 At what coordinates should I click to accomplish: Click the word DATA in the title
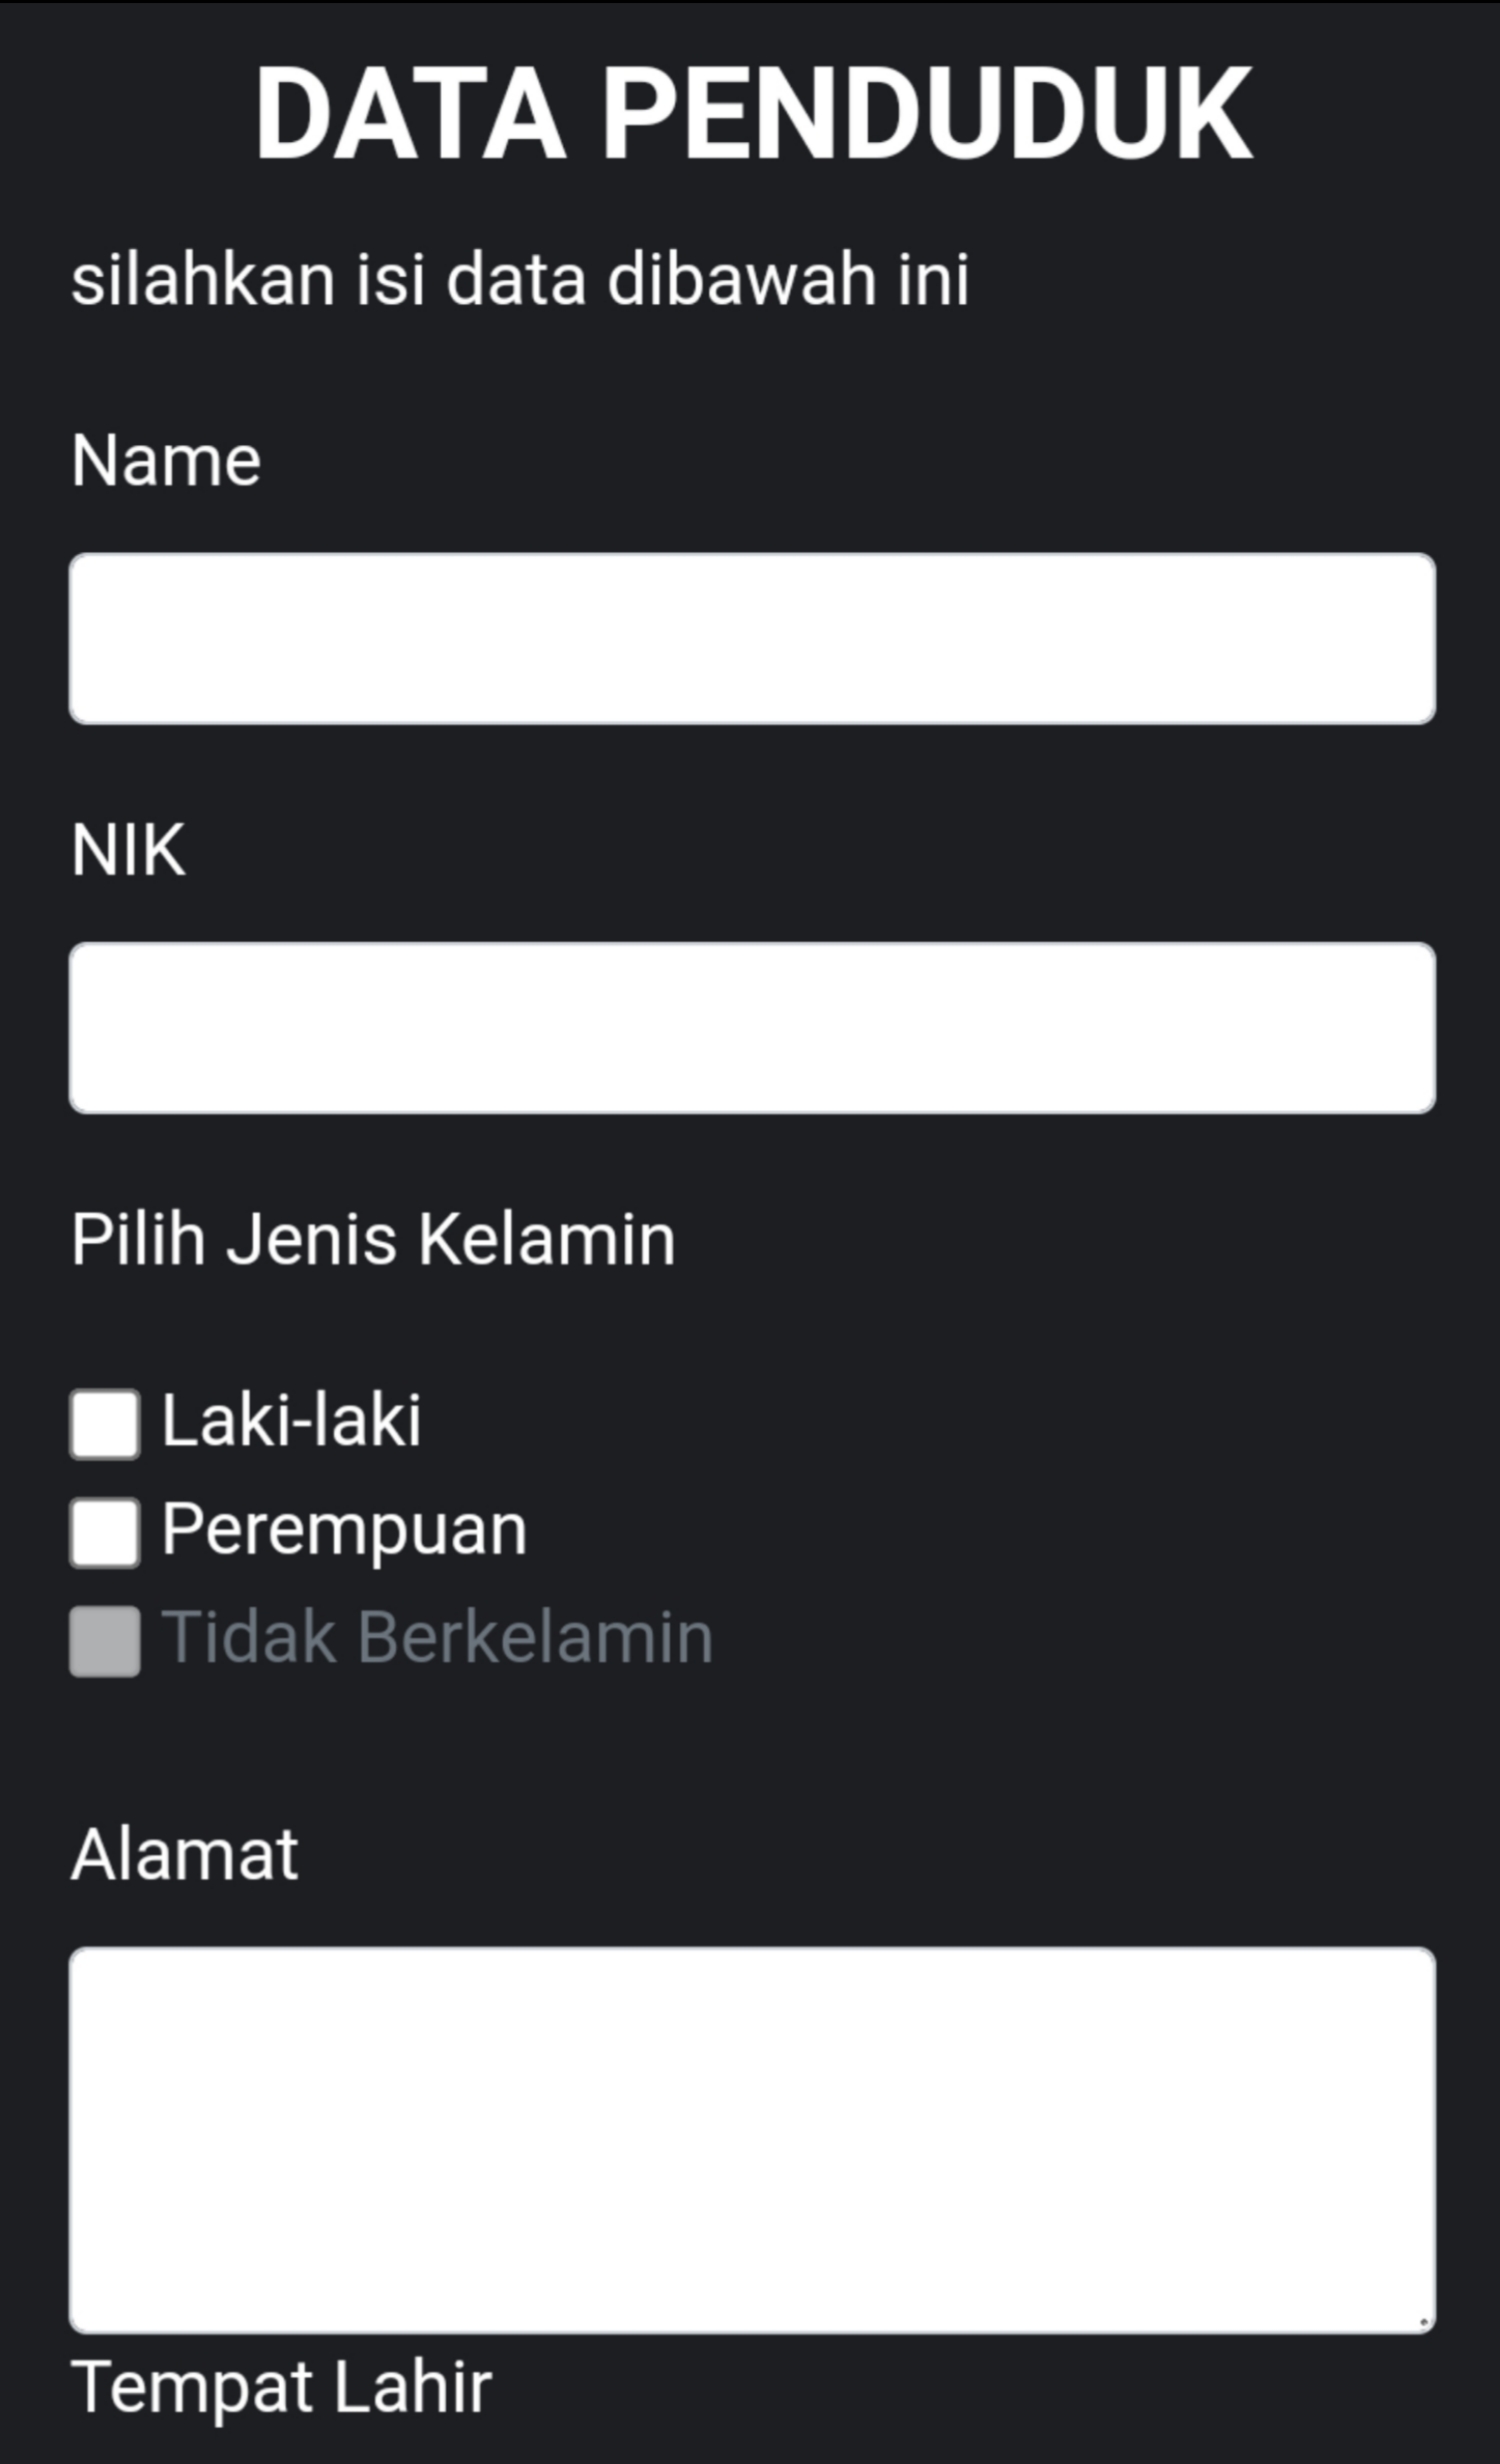(x=410, y=112)
